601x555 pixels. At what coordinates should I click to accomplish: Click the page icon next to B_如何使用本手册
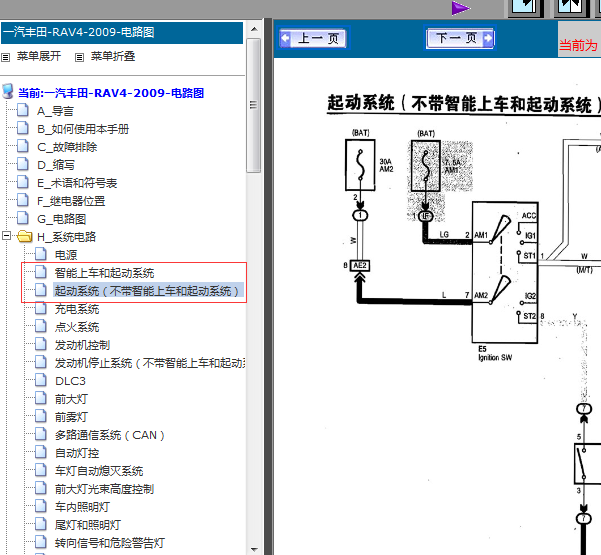pos(23,128)
